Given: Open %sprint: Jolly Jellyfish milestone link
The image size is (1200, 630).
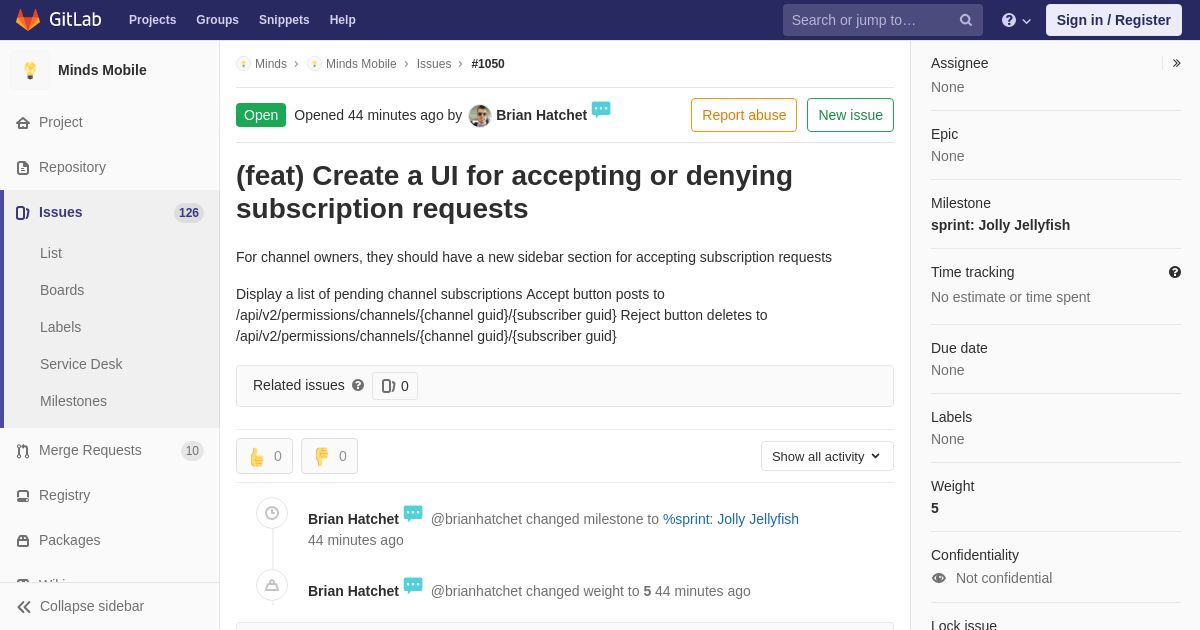Looking at the screenshot, I should 731,519.
